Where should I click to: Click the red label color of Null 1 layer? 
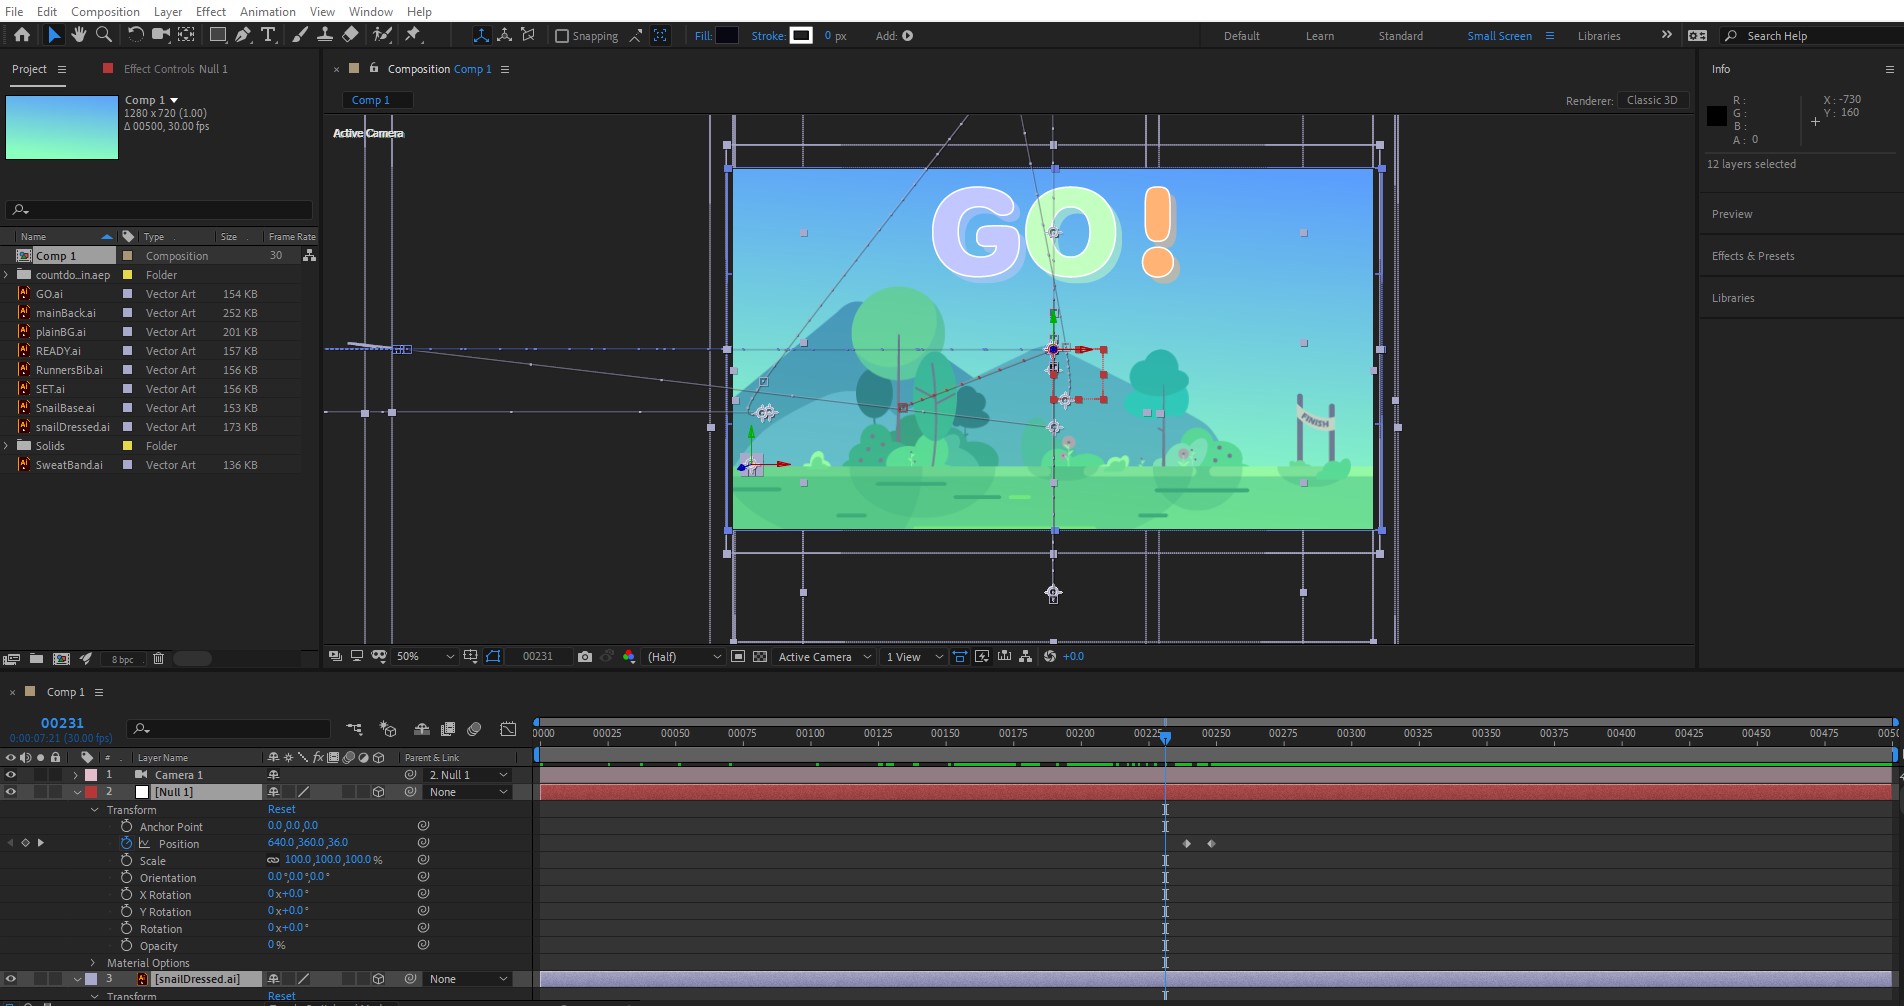pyautogui.click(x=91, y=792)
